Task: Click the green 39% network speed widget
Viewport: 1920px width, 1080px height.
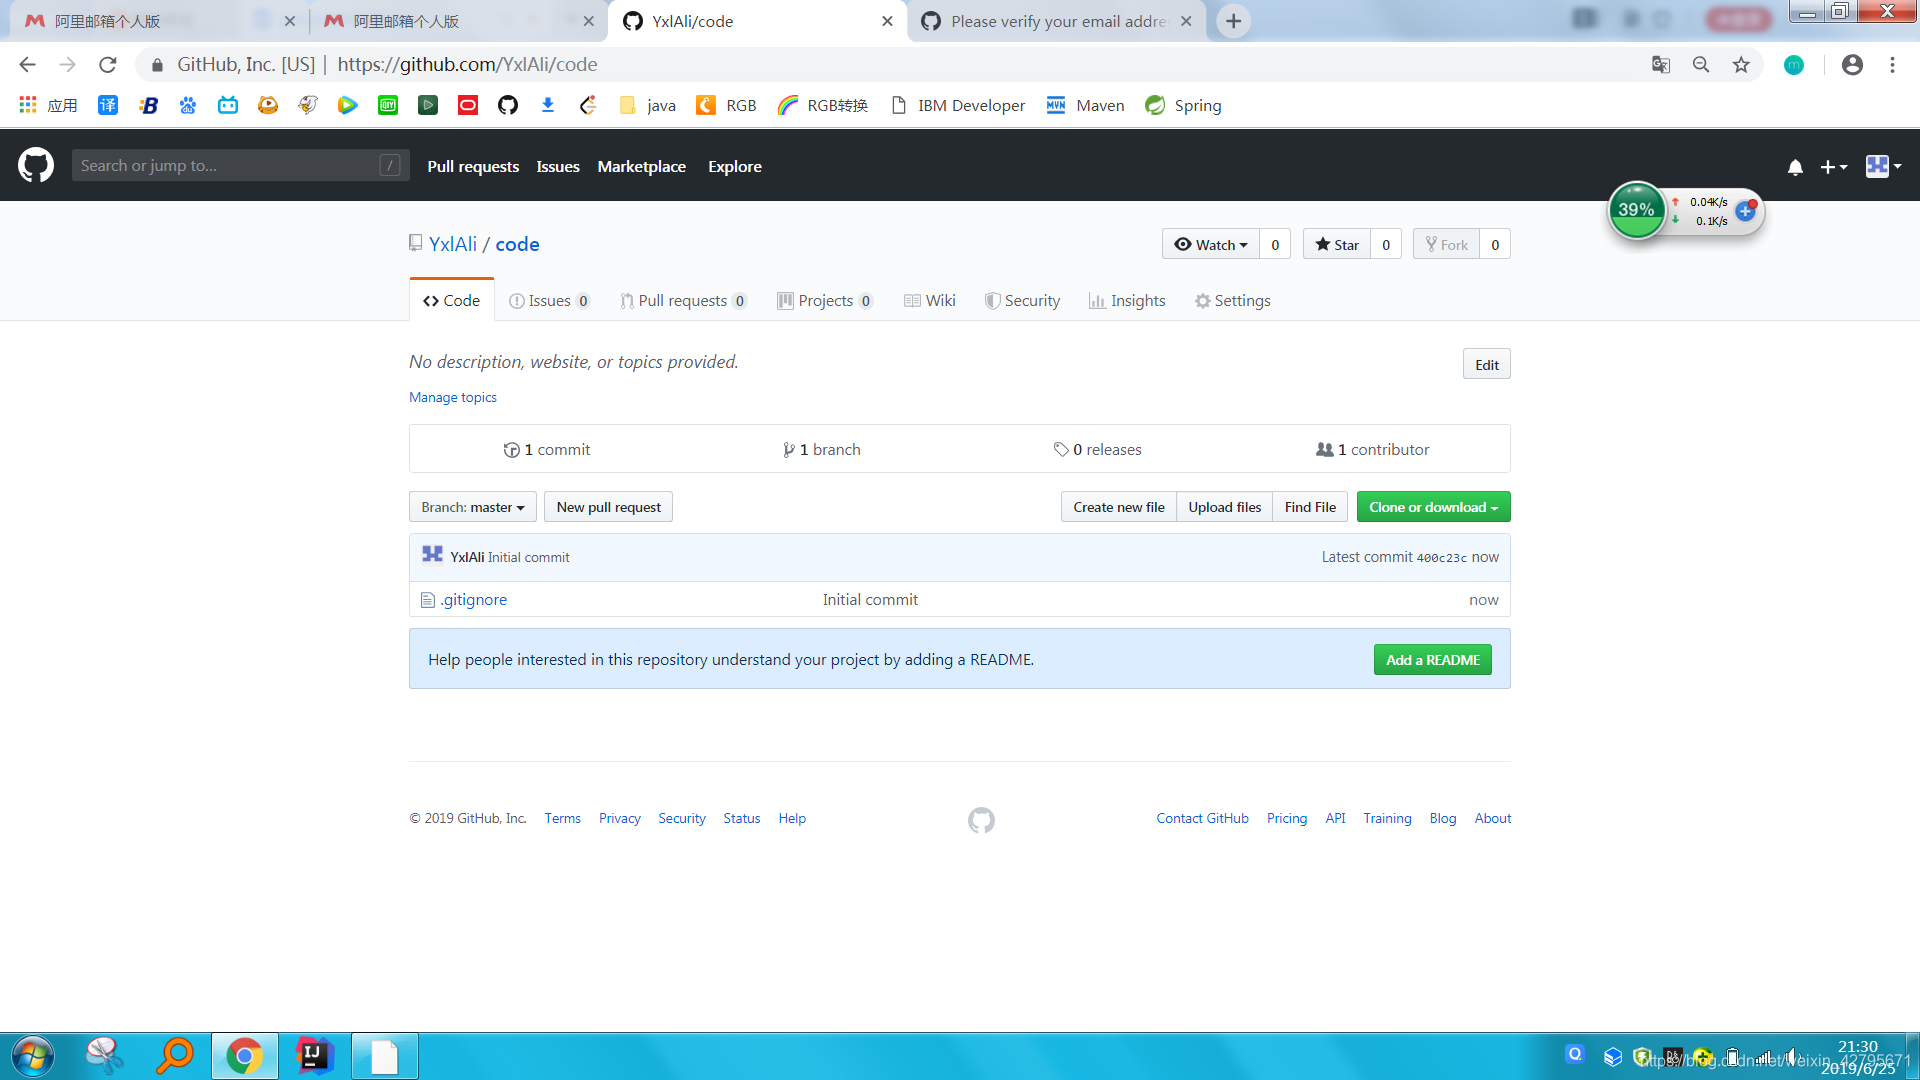Action: 1636,210
